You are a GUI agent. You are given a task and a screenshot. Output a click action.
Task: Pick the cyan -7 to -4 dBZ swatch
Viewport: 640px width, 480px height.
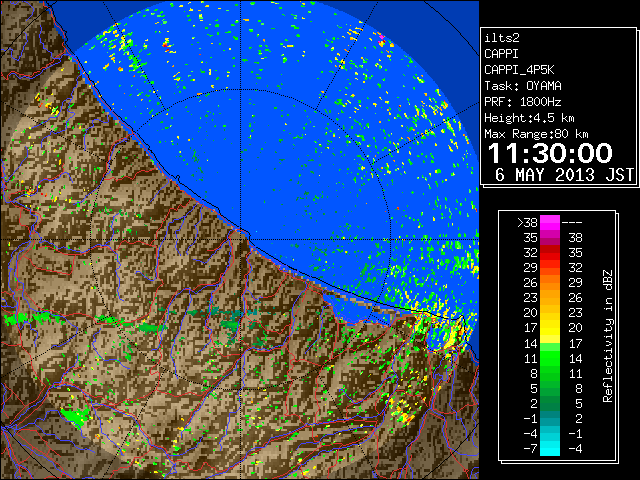click(550, 449)
